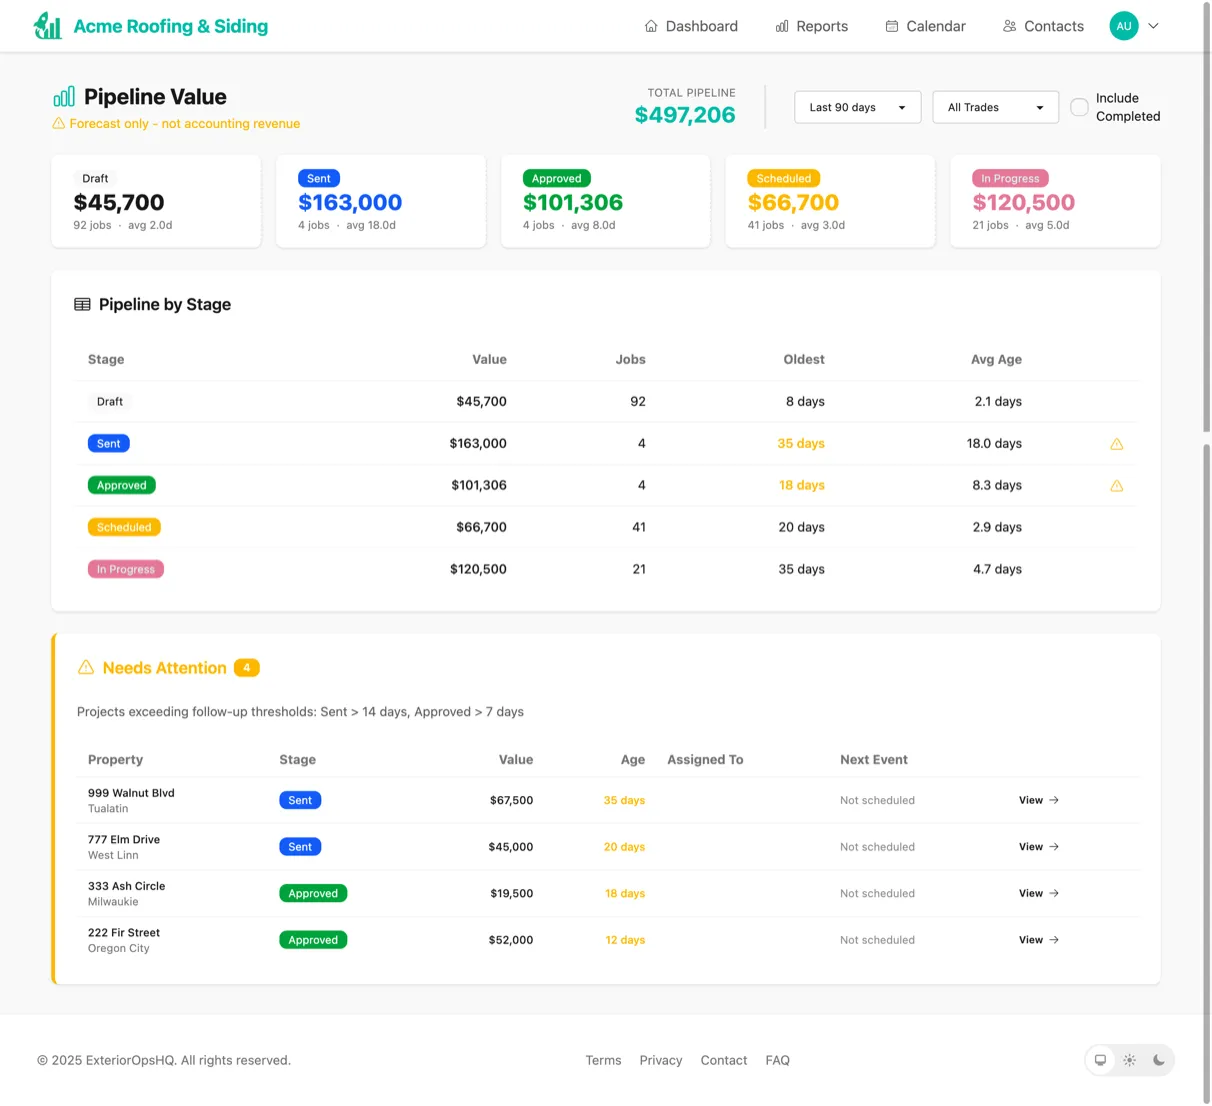Enable the Include Completed checkbox

point(1079,107)
